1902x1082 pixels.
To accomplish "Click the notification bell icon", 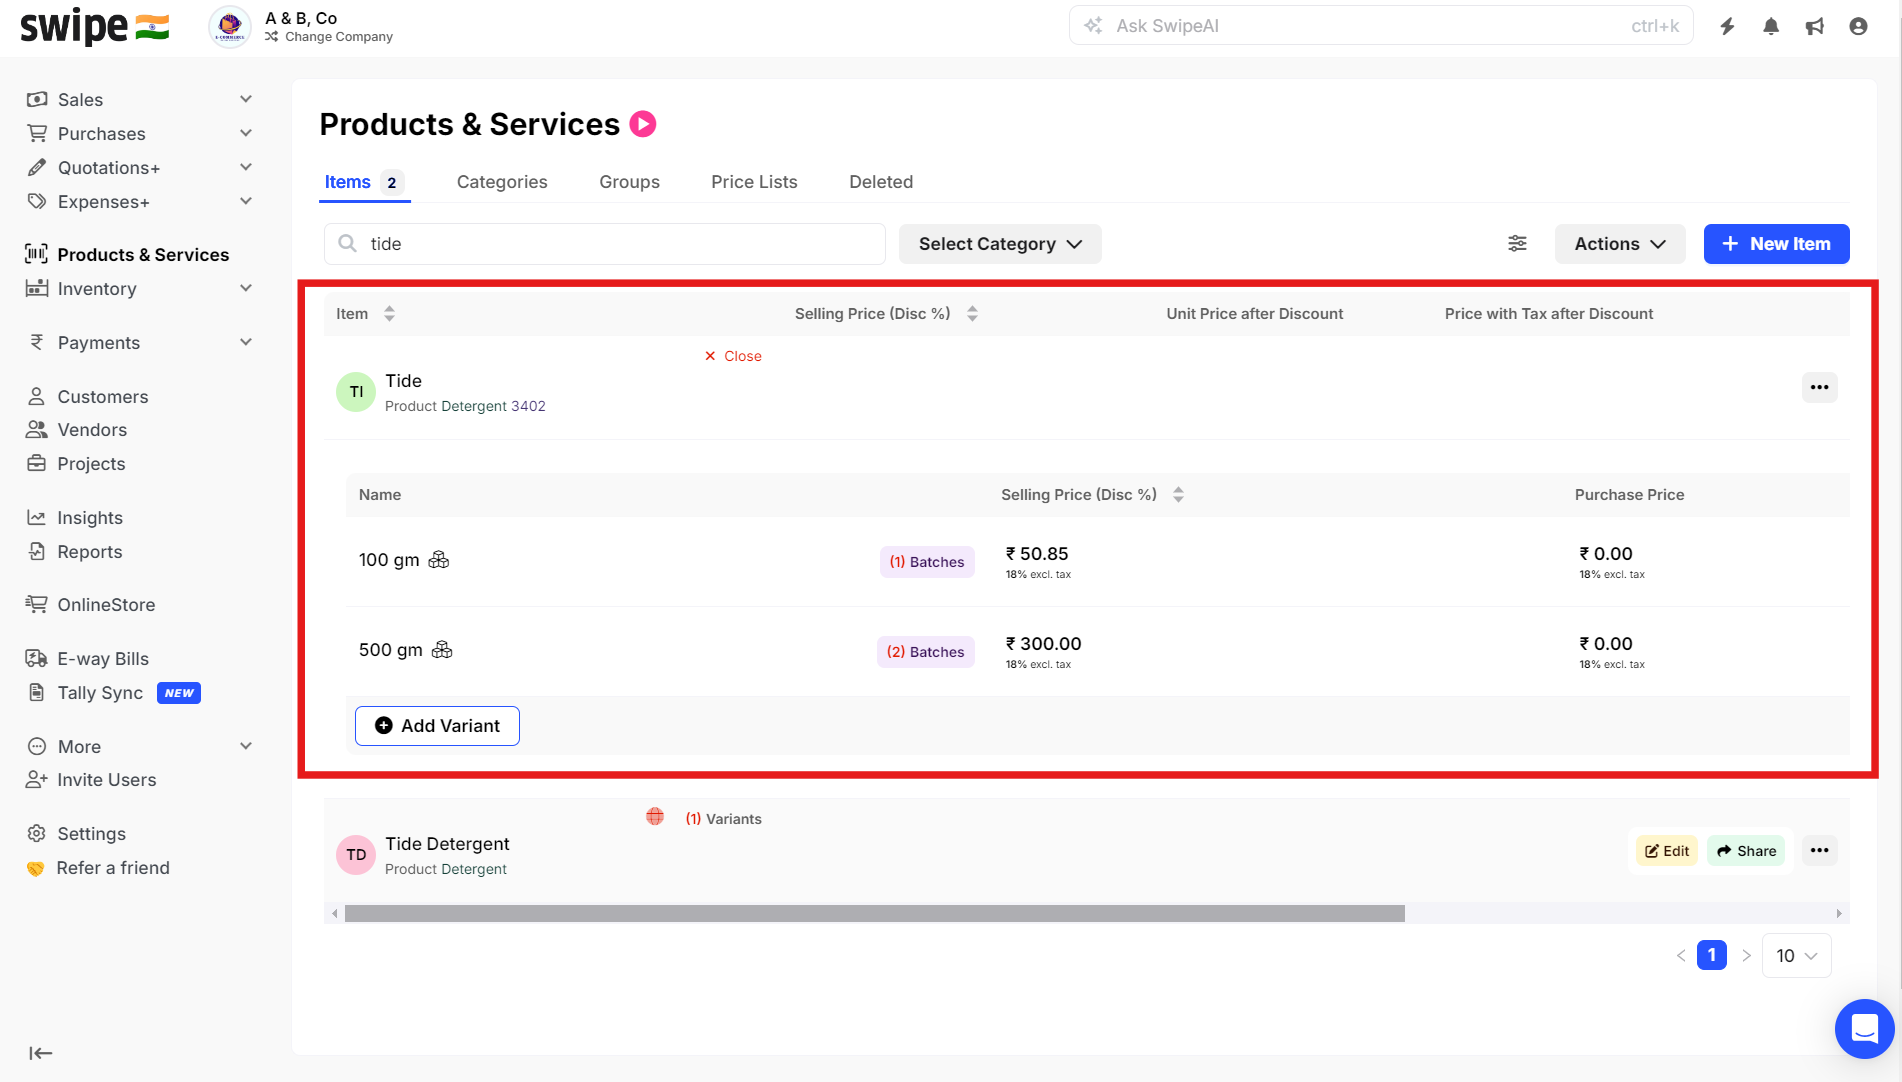I will (x=1771, y=26).
